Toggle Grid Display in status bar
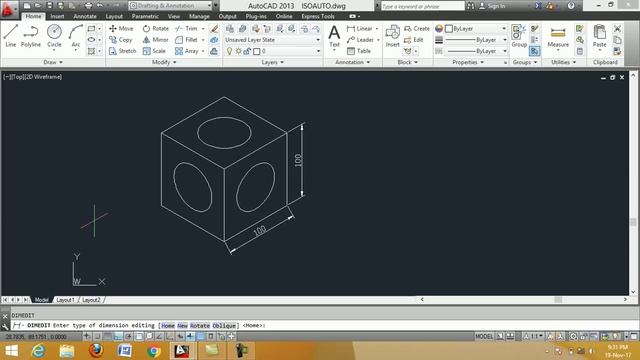The height and width of the screenshot is (360, 640). [x=107, y=336]
